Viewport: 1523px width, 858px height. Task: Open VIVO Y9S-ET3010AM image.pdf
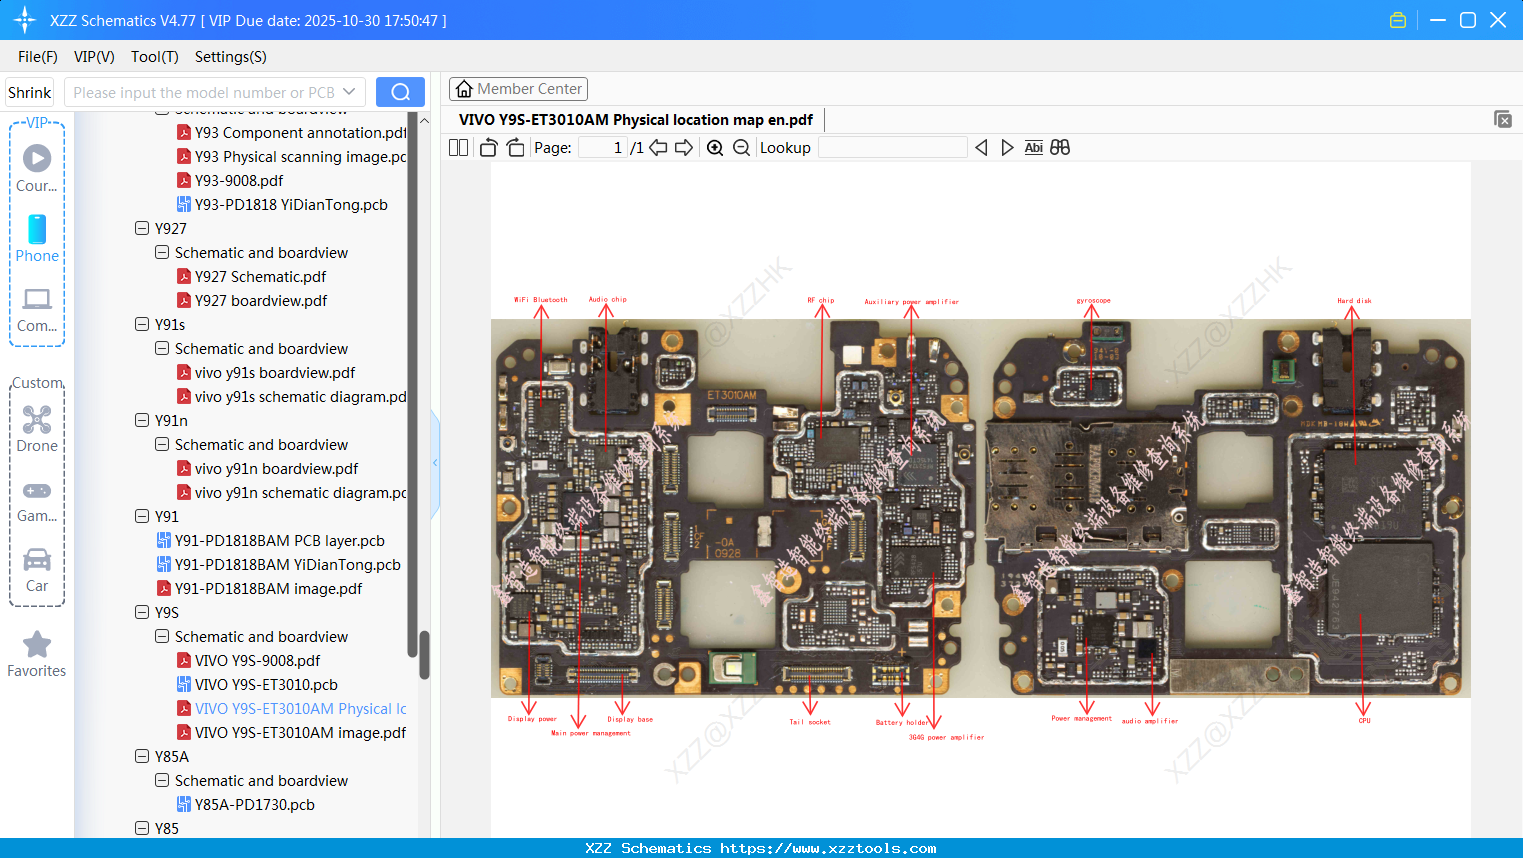(291, 732)
